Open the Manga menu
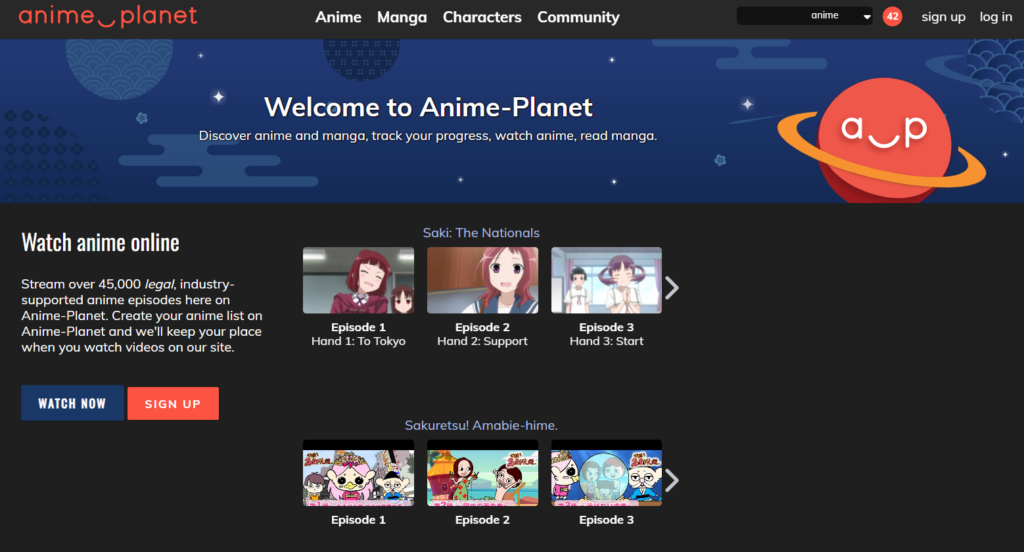Screen dimensions: 1024x552 coord(402,18)
